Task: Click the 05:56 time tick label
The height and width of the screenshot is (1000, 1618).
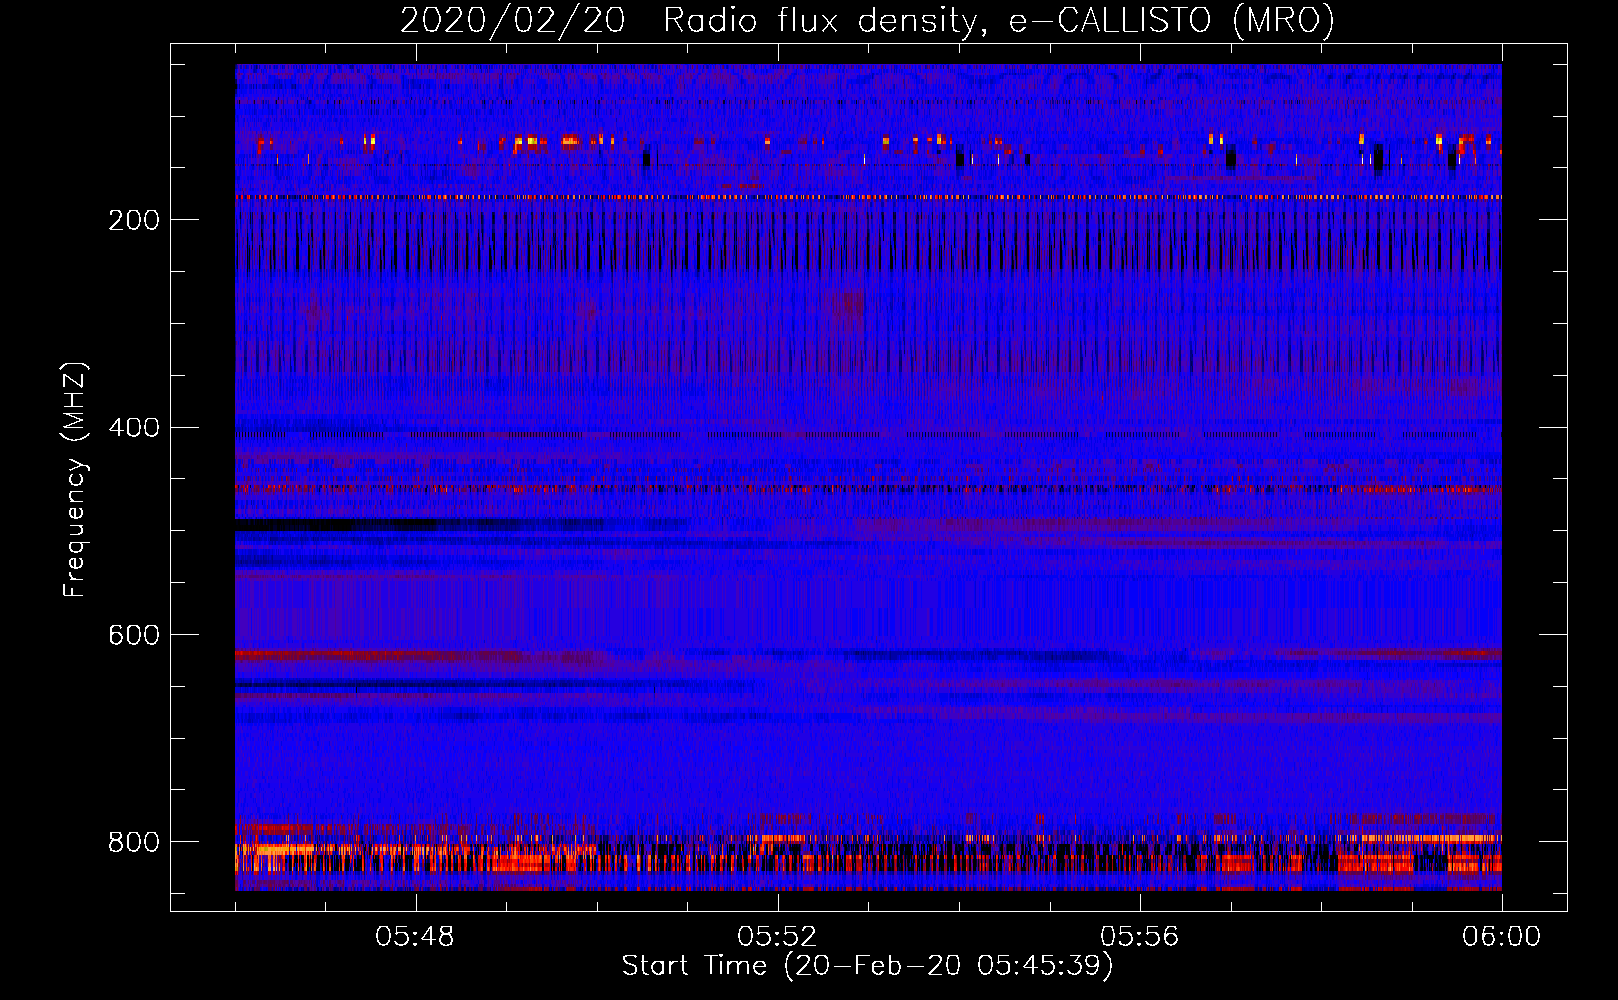Action: click(1140, 937)
